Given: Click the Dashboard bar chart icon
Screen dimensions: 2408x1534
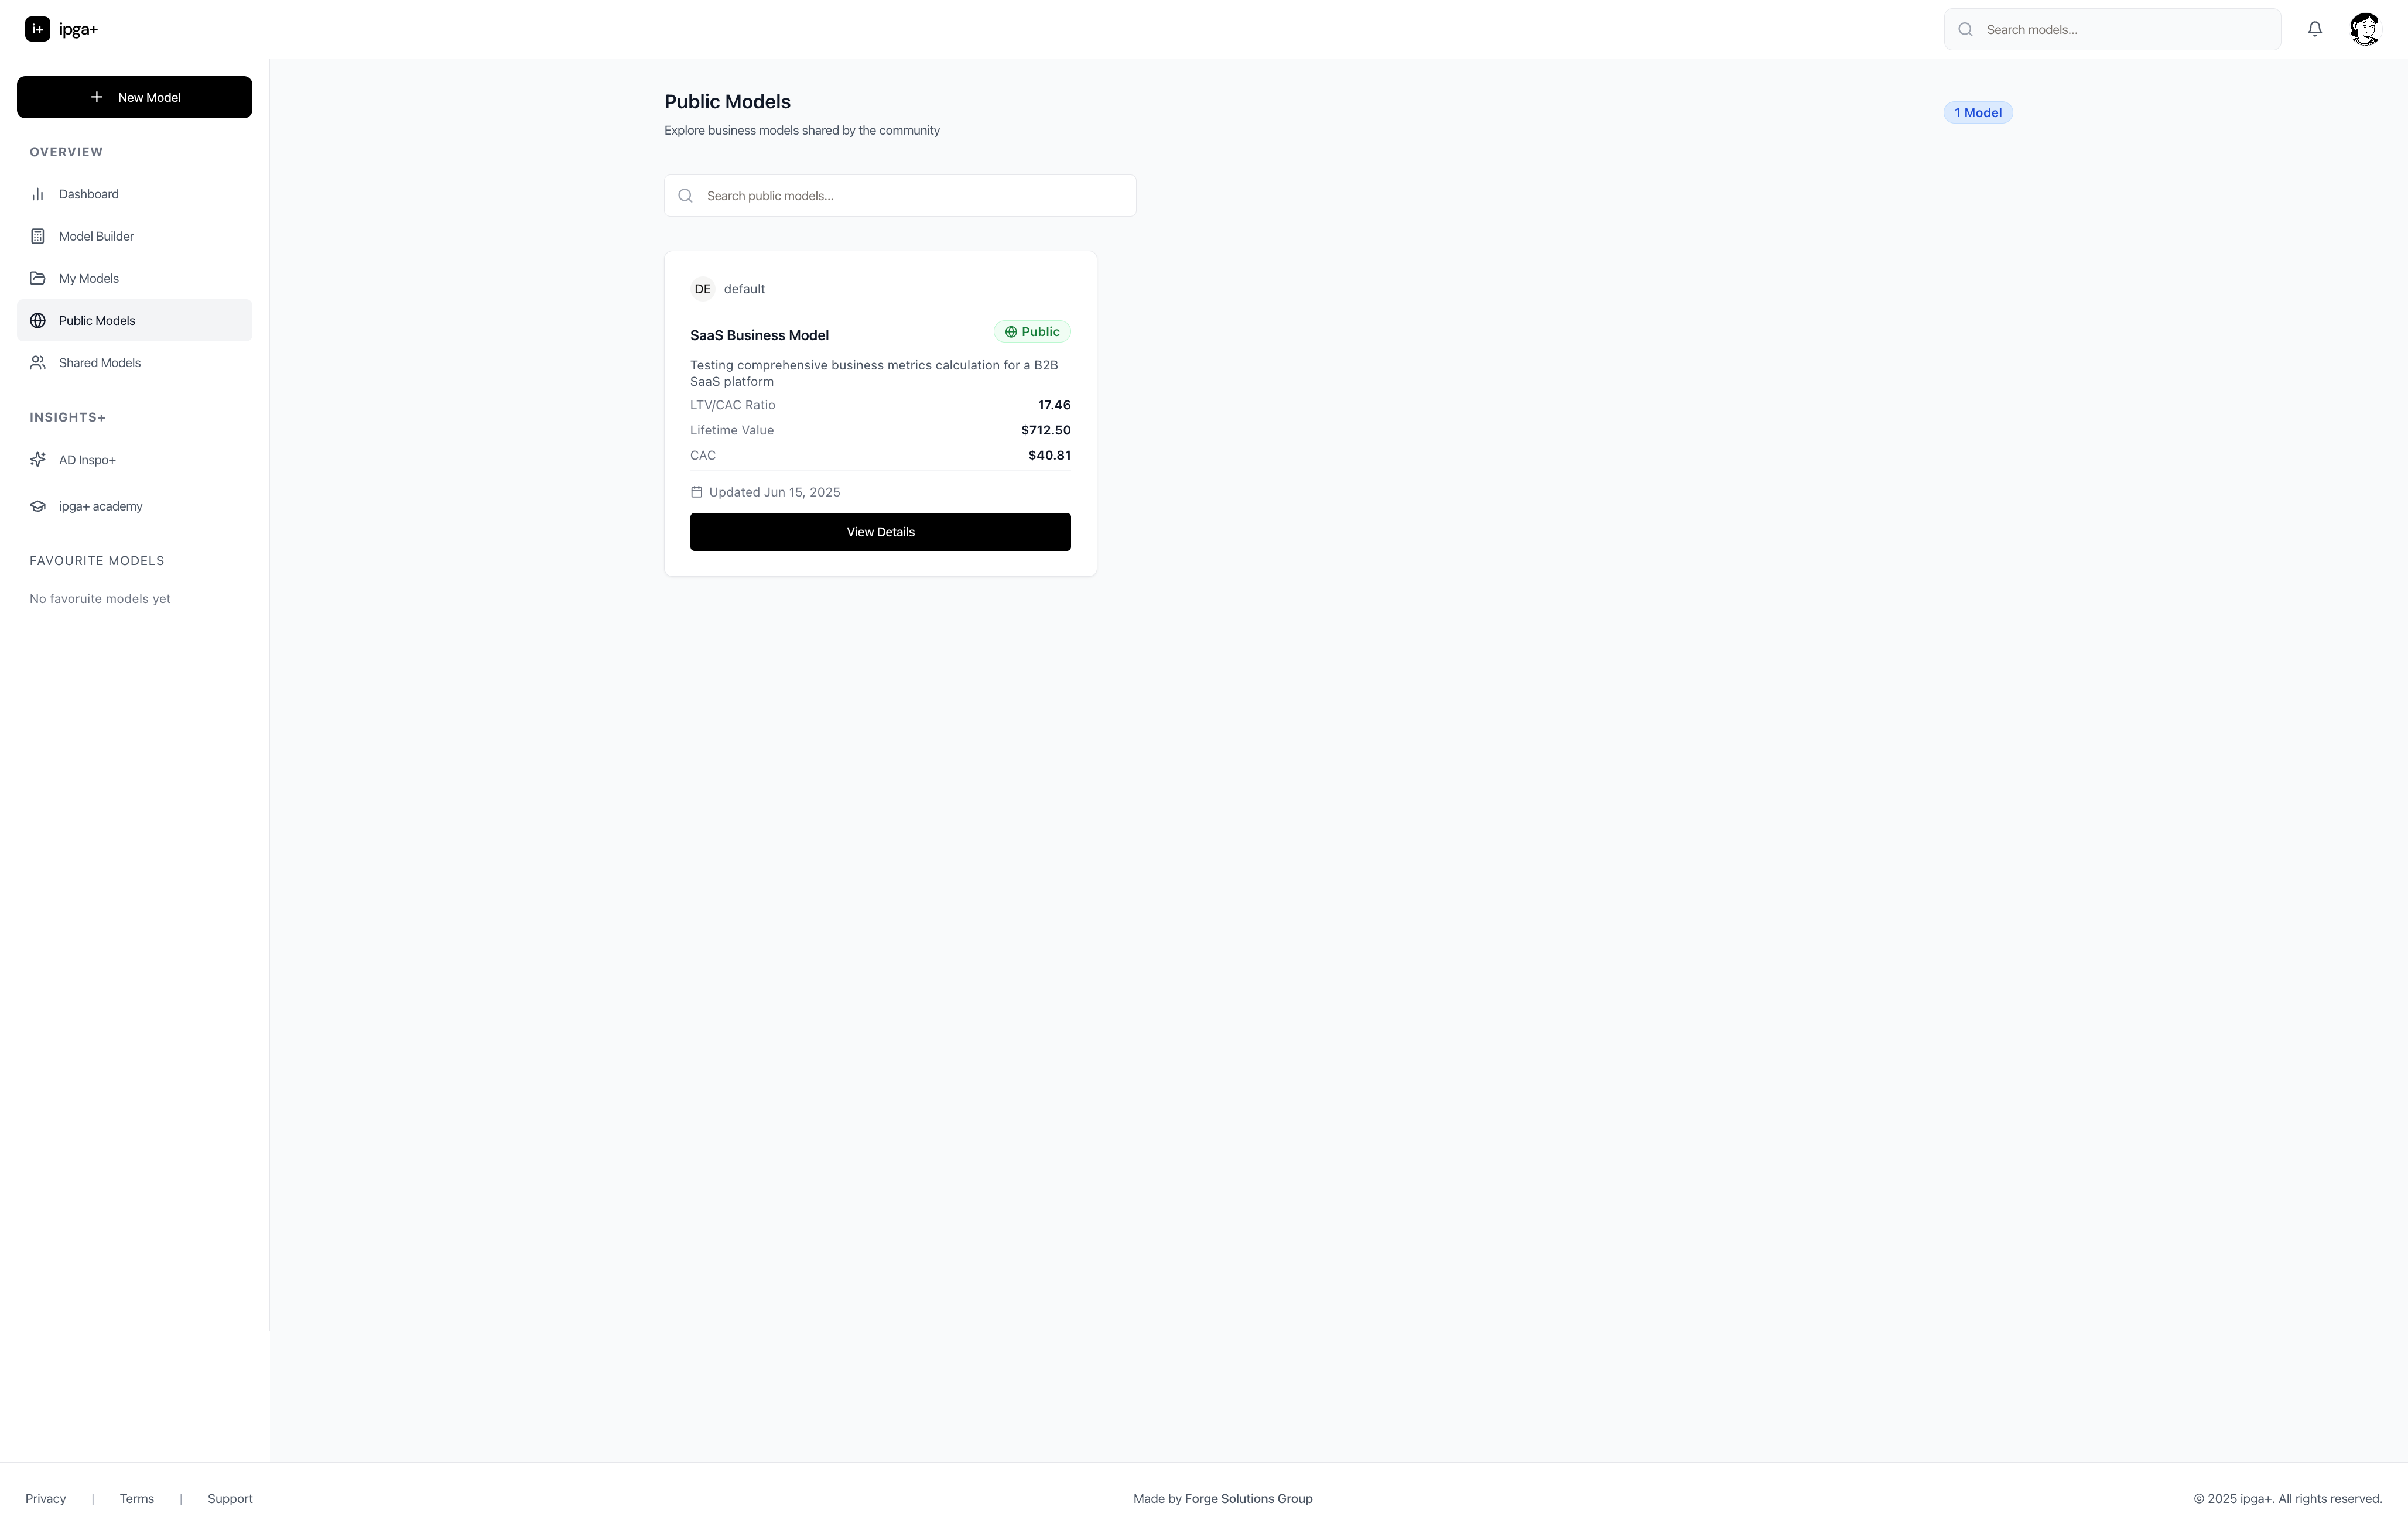Looking at the screenshot, I should (37, 194).
